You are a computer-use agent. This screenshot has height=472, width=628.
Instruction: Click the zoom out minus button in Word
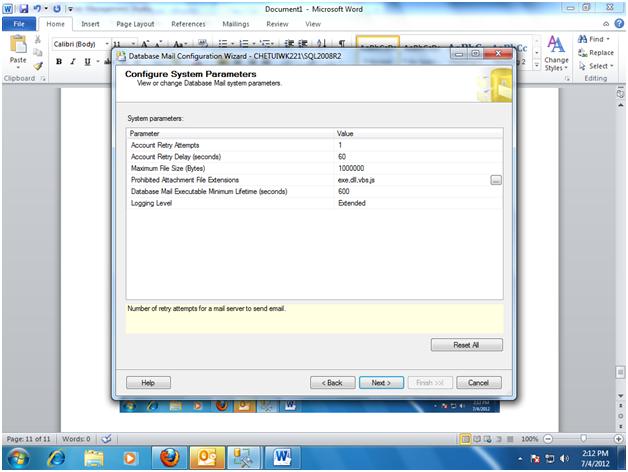(548, 439)
